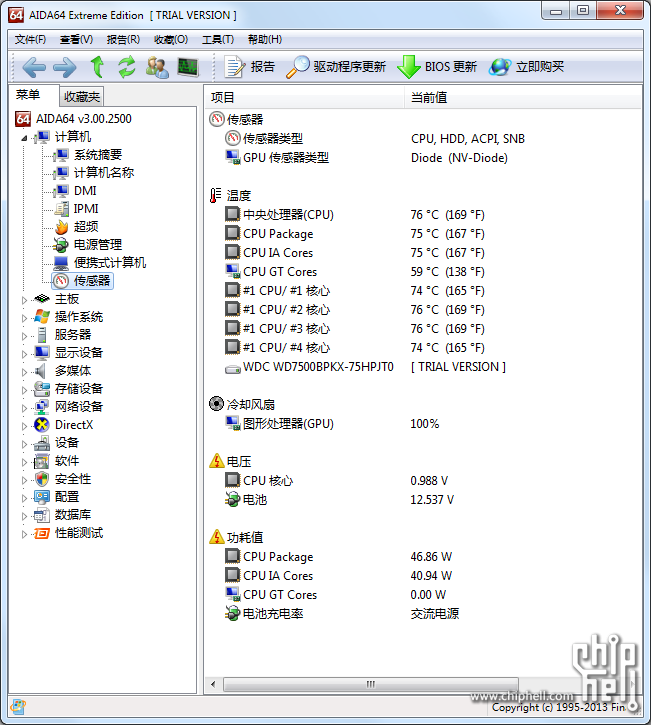Click the 配置 configuration icon
The image size is (651, 725).
pyautogui.click(x=42, y=497)
